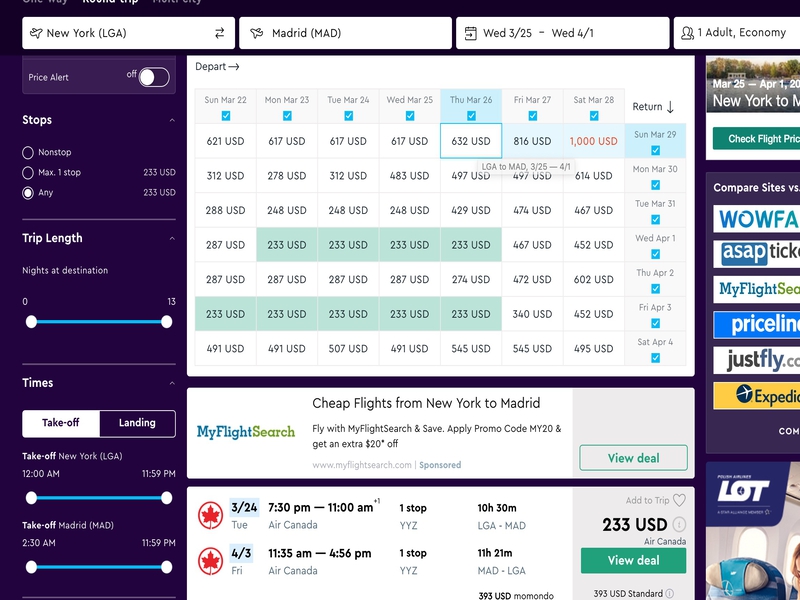The image size is (800, 600).
Task: Open the priceline compare site logo
Action: 757,324
